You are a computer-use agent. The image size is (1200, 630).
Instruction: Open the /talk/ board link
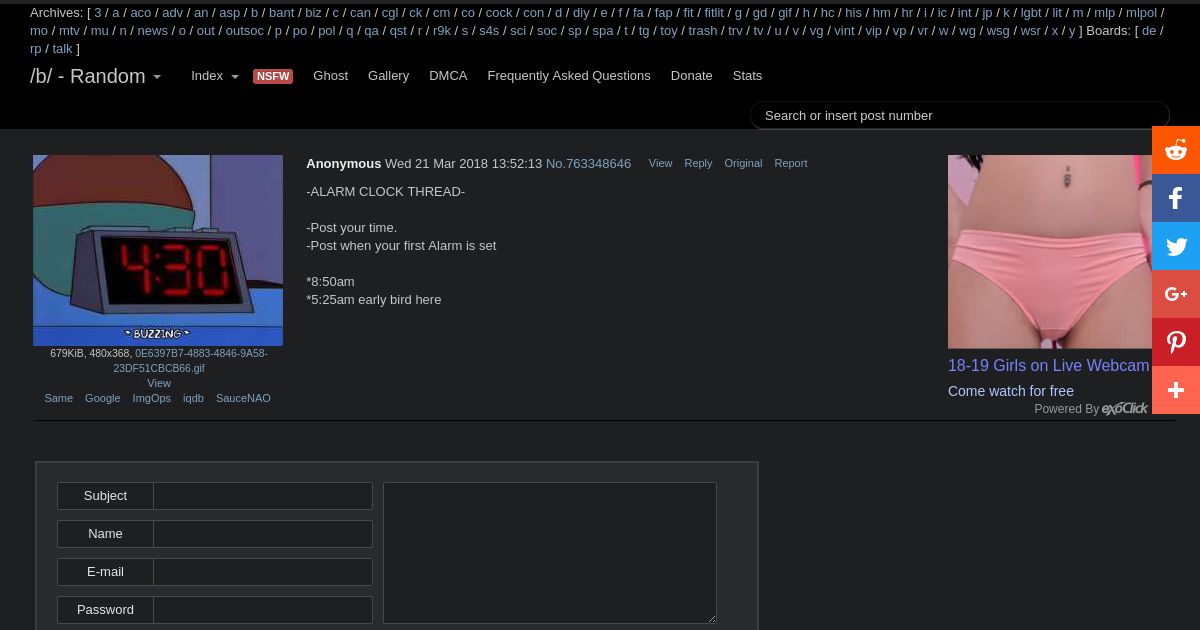[63, 49]
